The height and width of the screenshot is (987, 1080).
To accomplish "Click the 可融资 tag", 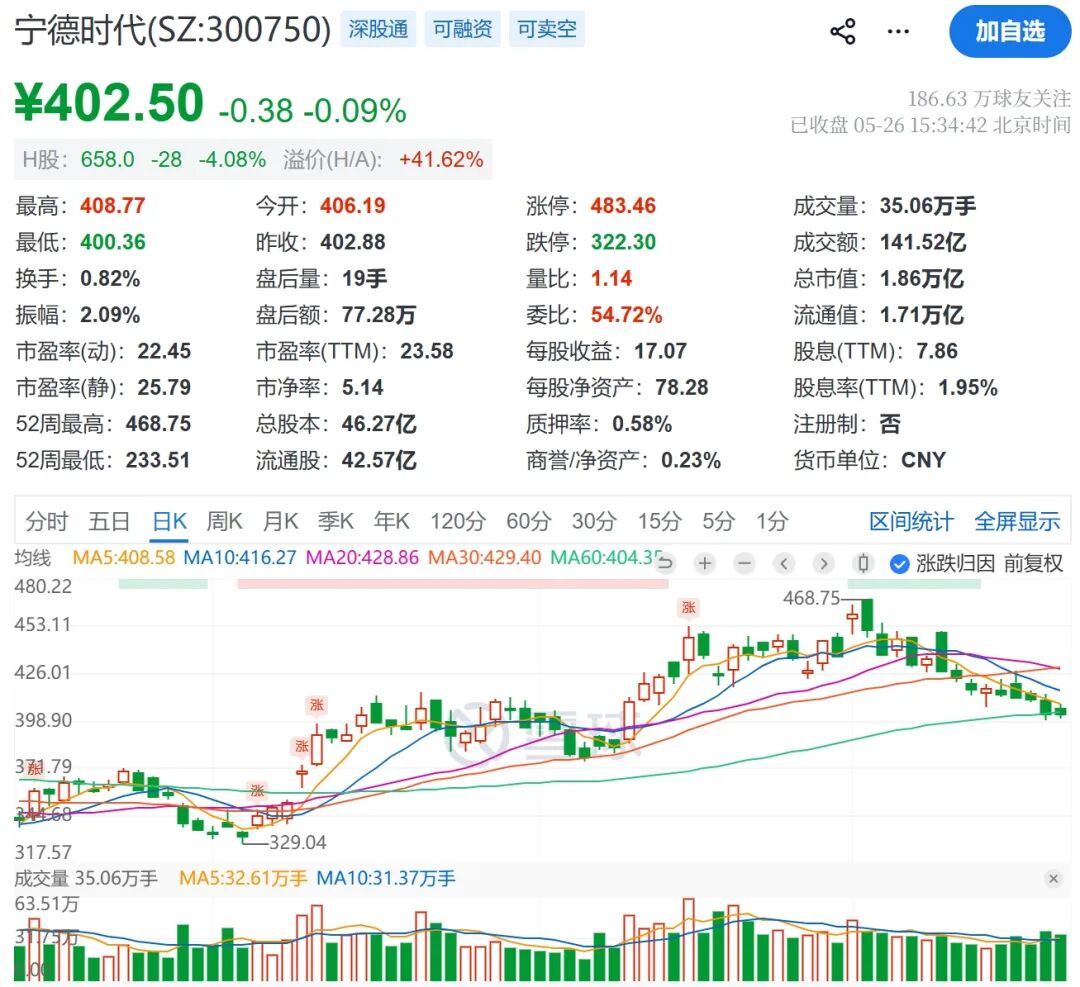I will [x=463, y=29].
